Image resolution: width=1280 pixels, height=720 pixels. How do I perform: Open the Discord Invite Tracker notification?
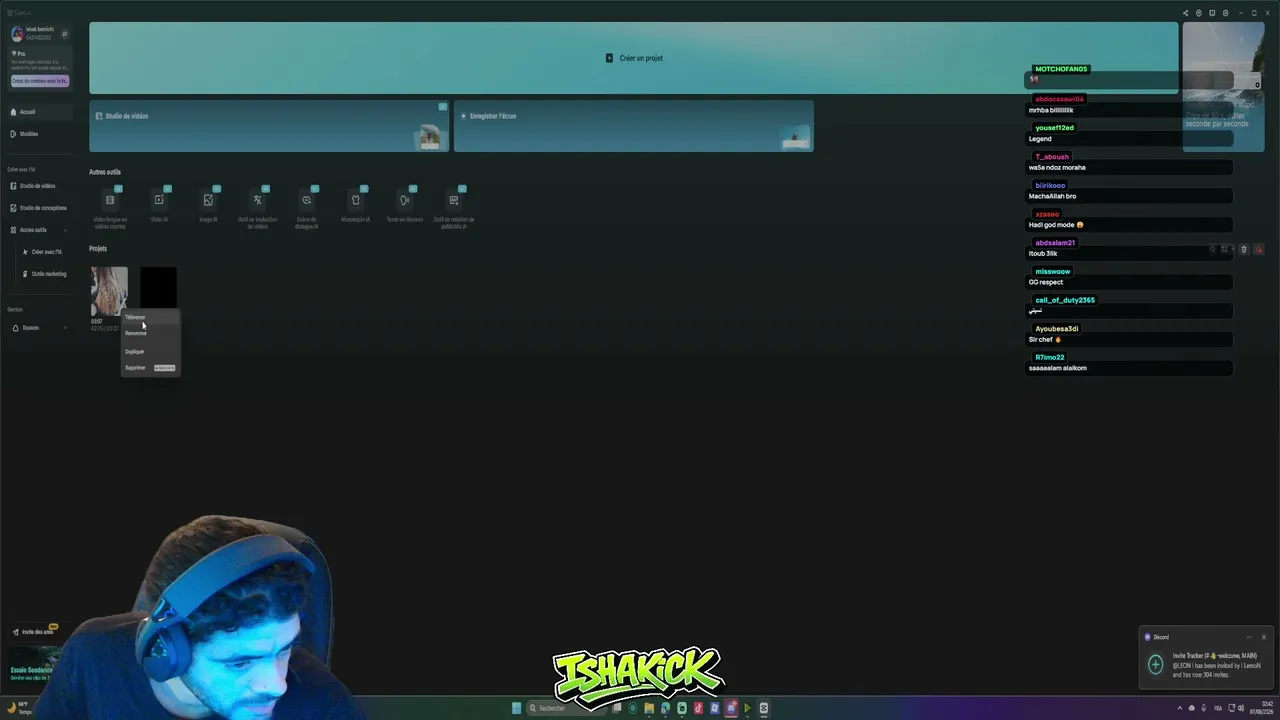(x=1205, y=660)
